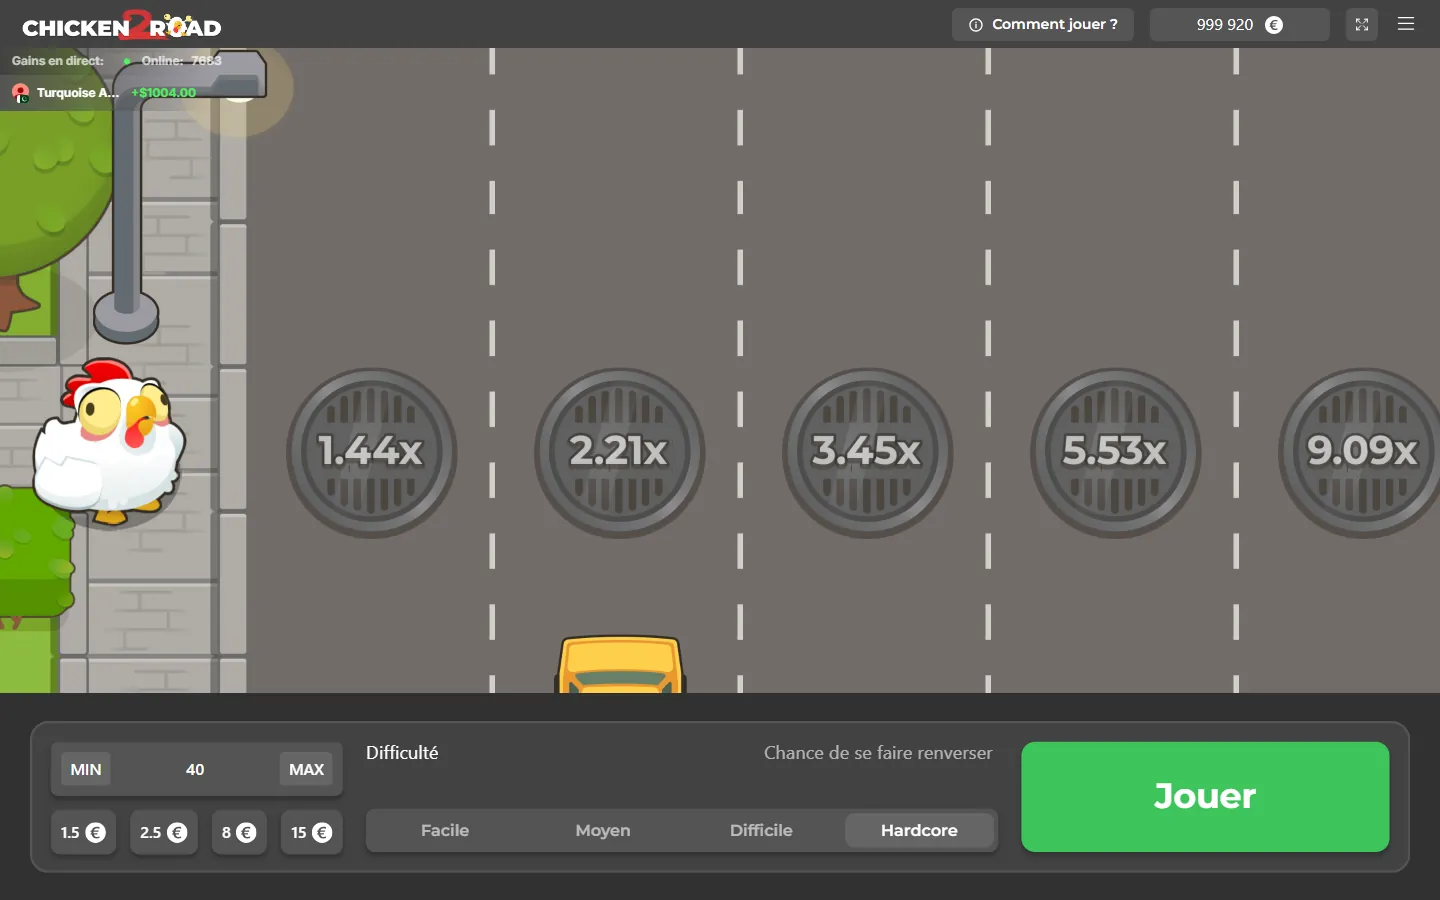Click the 3.45x manhole multiplier
1440x900 pixels.
[x=868, y=453]
